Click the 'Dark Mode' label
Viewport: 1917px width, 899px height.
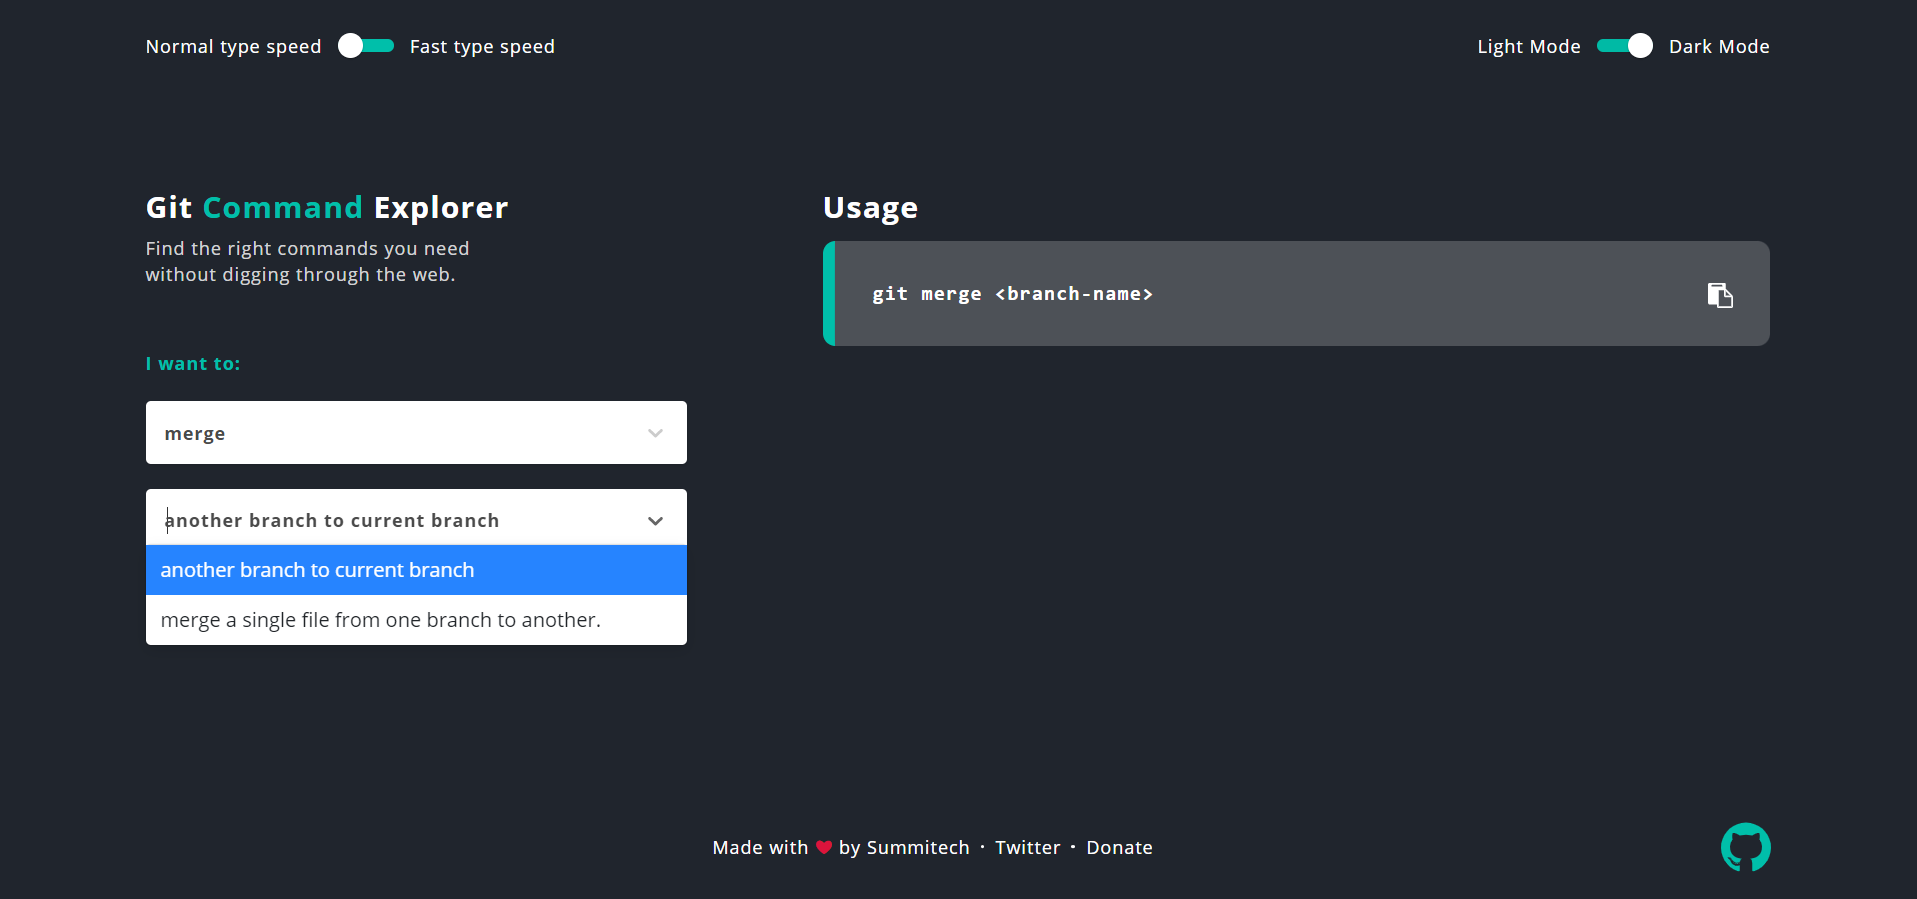1719,47
